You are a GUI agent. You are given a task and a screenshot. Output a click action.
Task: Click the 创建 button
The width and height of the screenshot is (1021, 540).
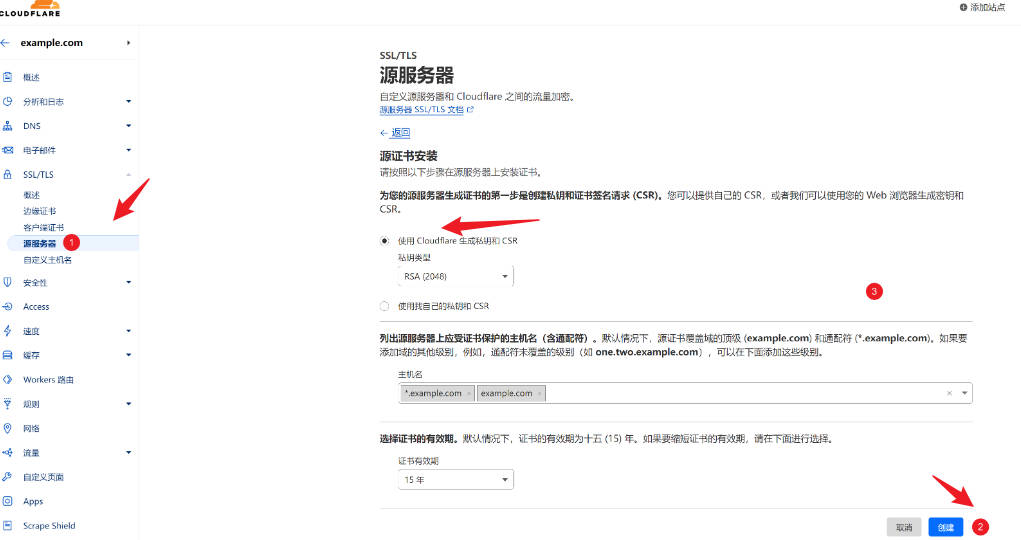pos(945,527)
